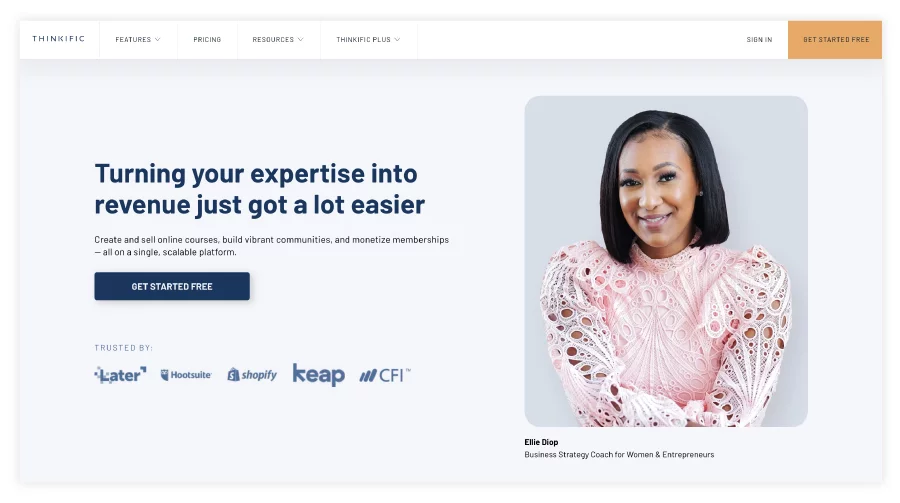Image resolution: width=900 pixels, height=503 pixels.
Task: Click the main headline text
Action: tap(260, 189)
